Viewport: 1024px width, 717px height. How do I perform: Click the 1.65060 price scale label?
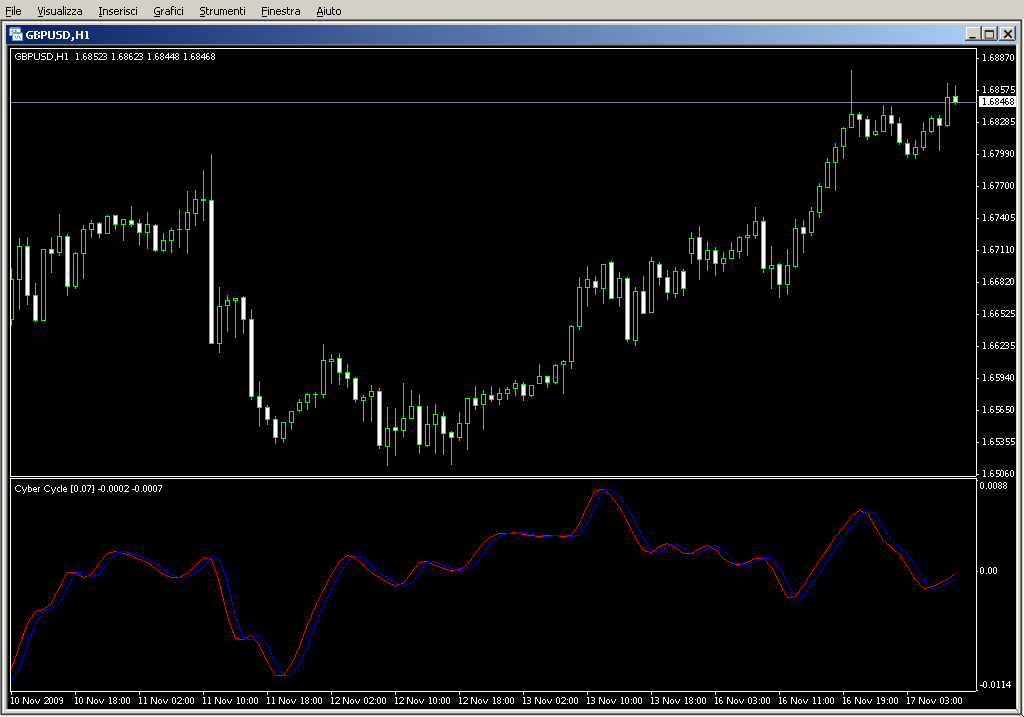(x=998, y=473)
